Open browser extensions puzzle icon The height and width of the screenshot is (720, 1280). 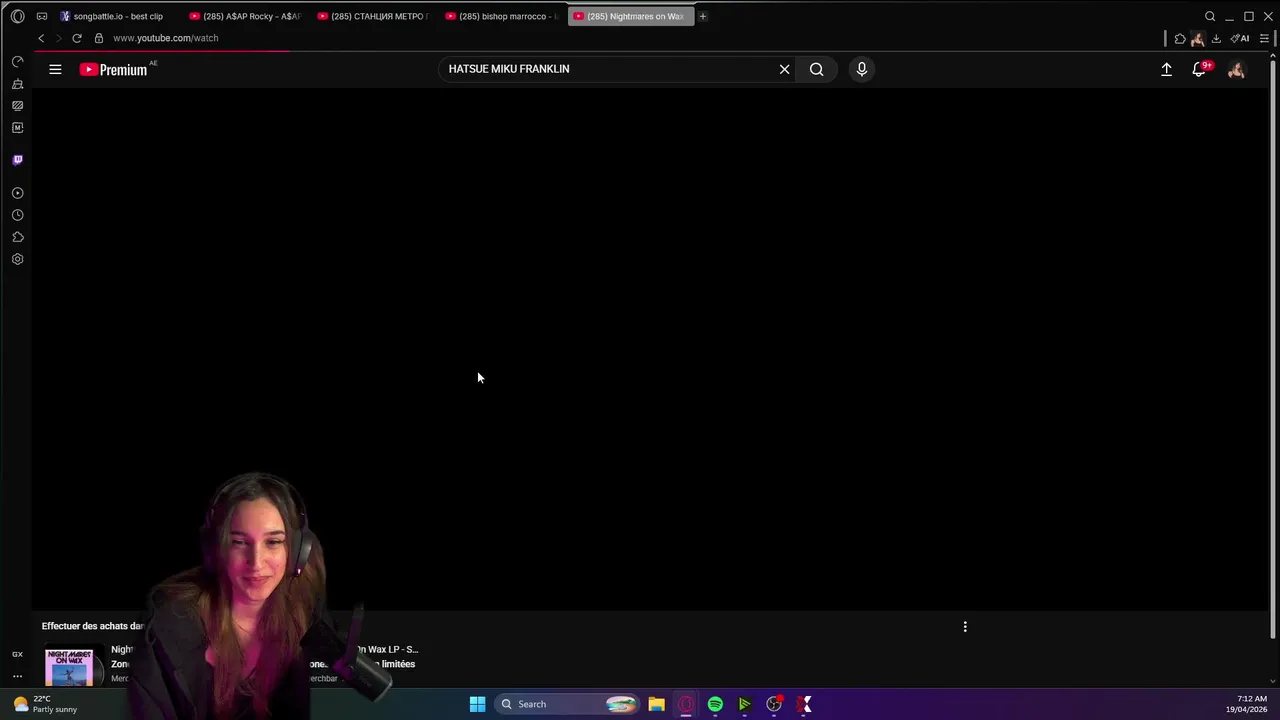(1180, 38)
